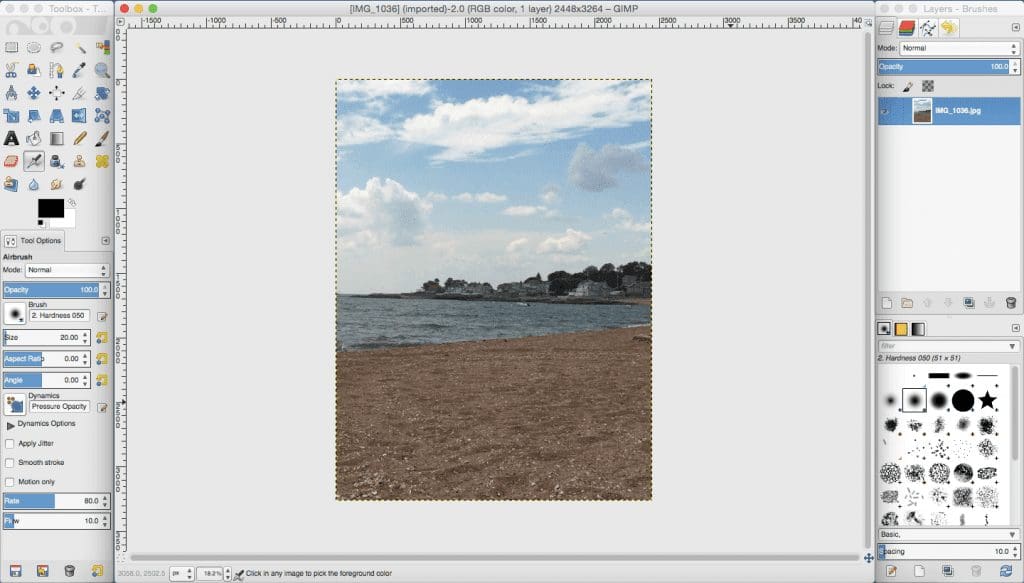
Task: Select the Text tool
Action: click(x=11, y=138)
